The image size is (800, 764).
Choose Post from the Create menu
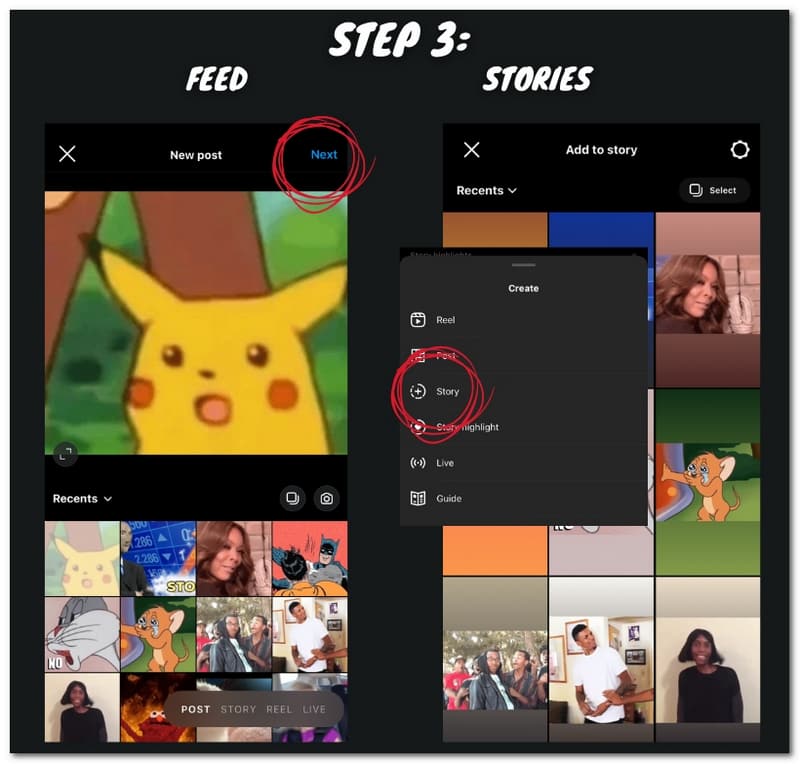tap(523, 356)
